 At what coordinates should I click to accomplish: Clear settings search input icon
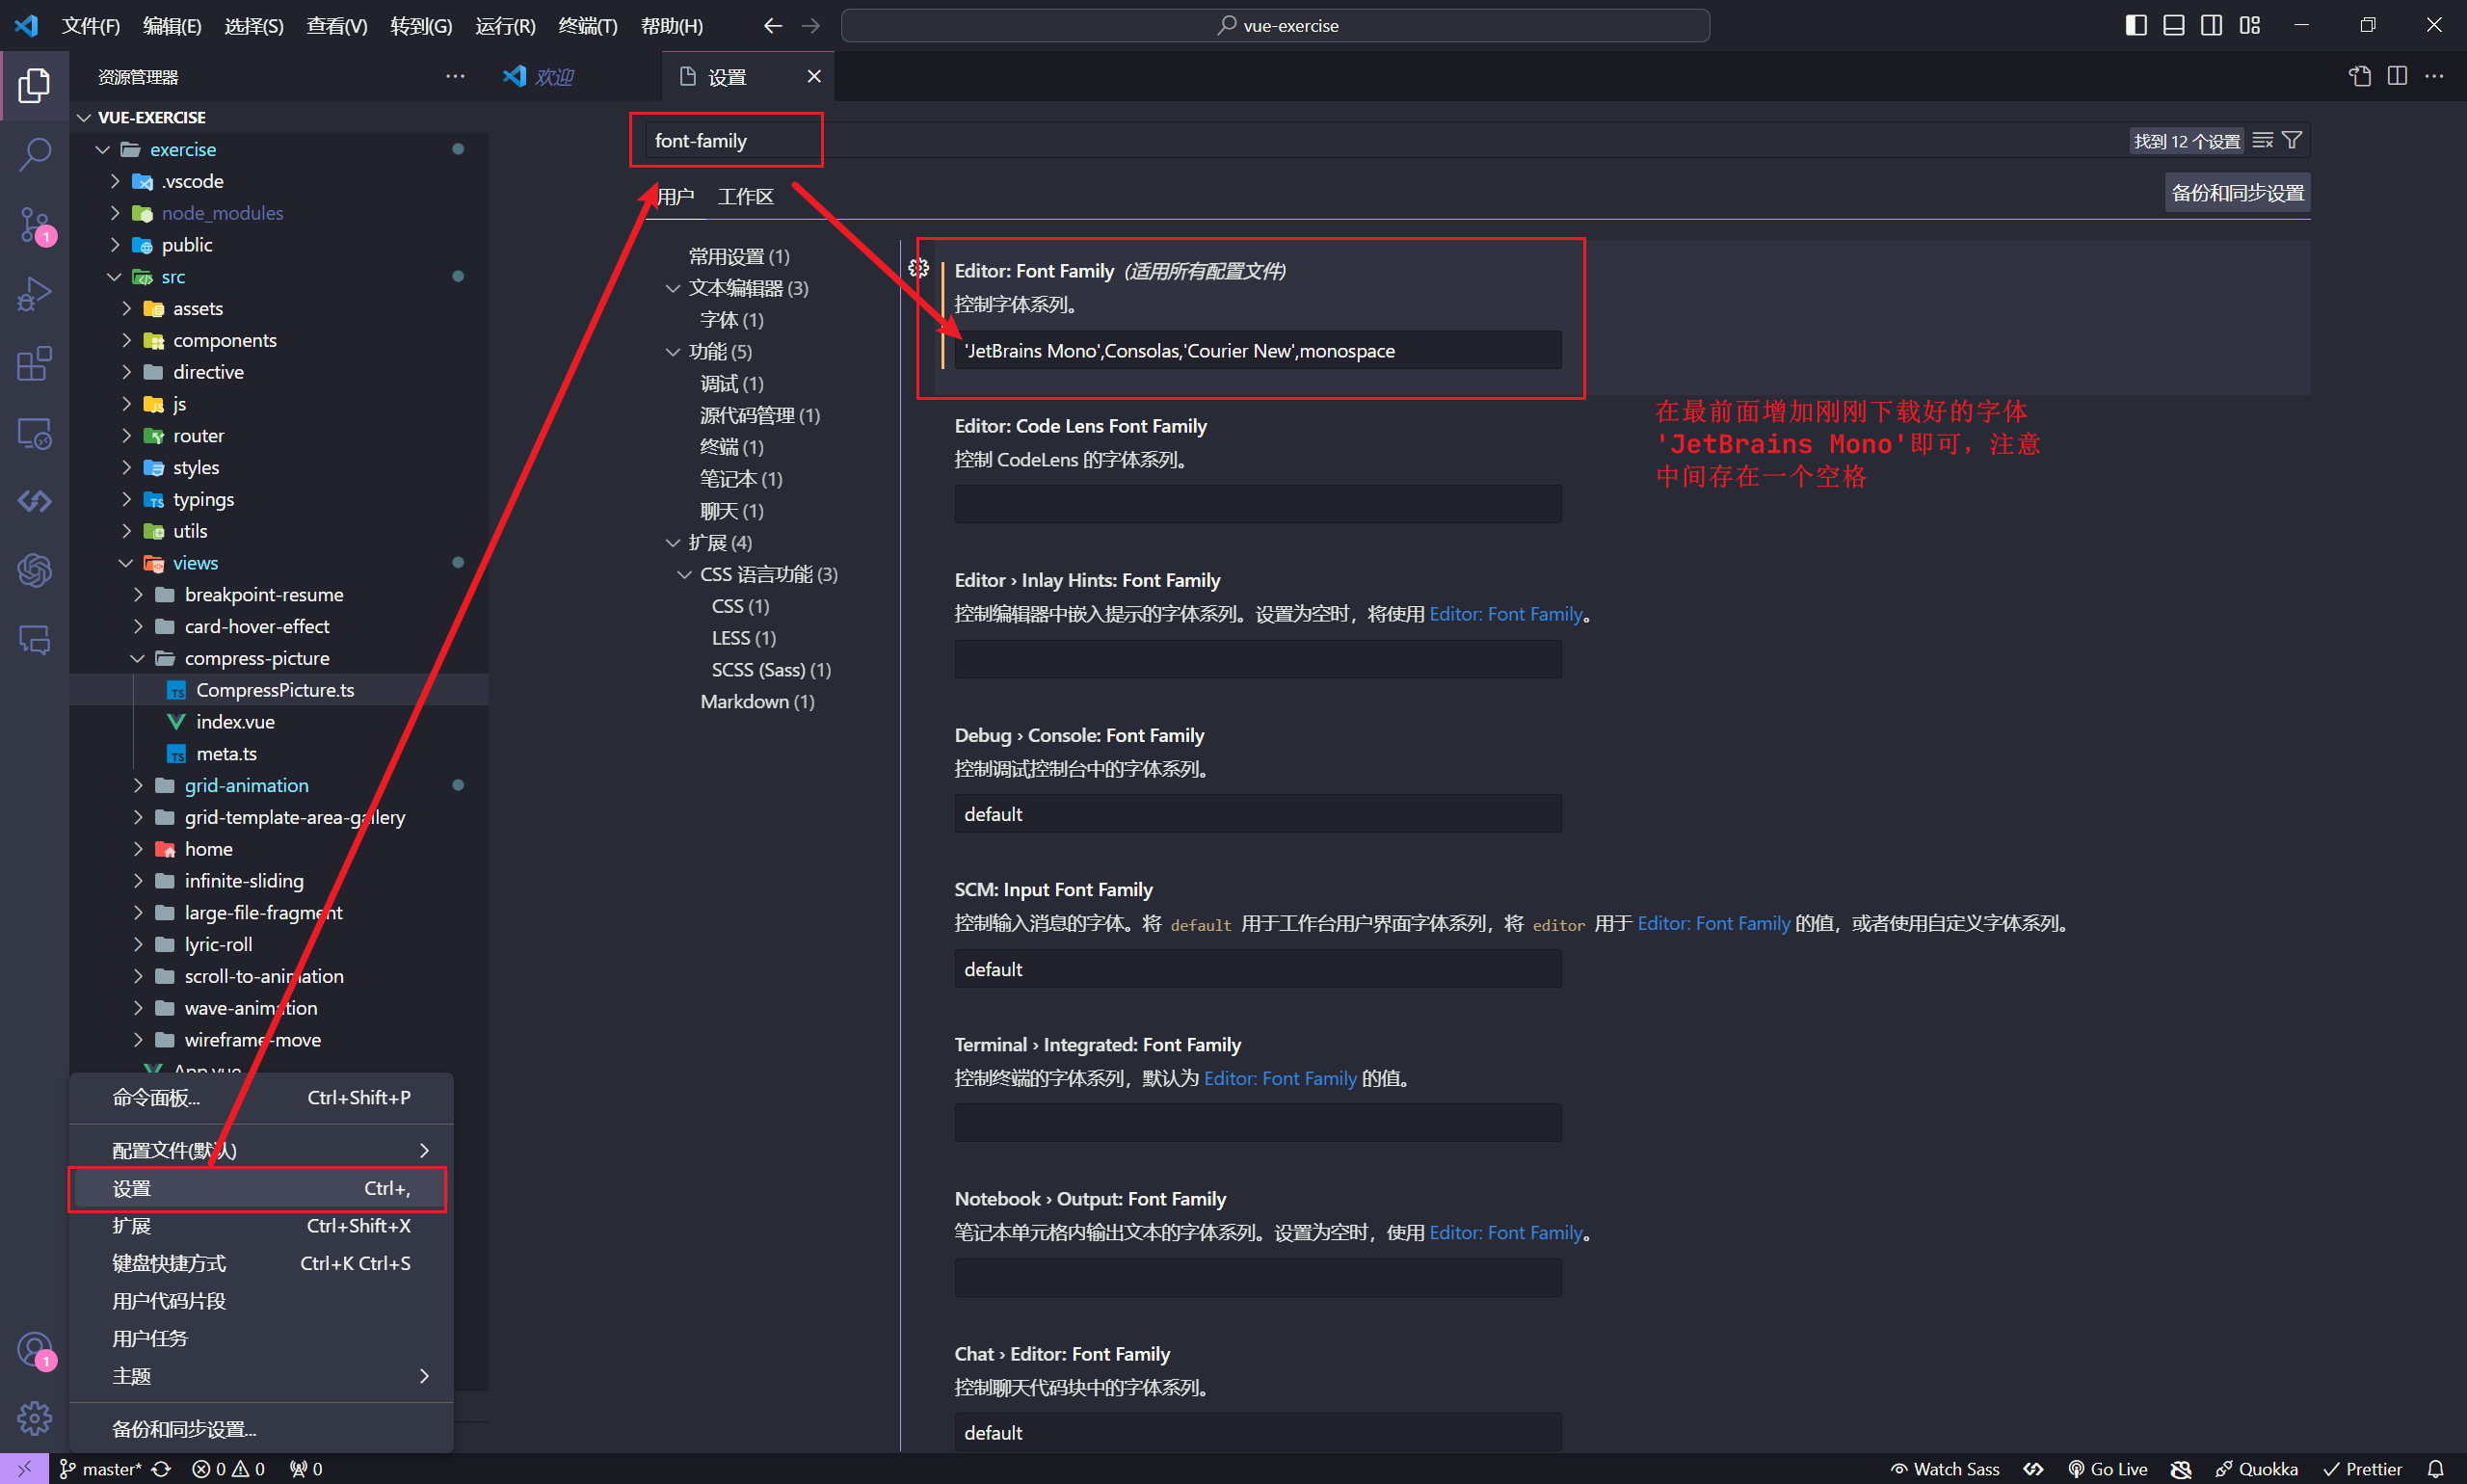click(2263, 141)
